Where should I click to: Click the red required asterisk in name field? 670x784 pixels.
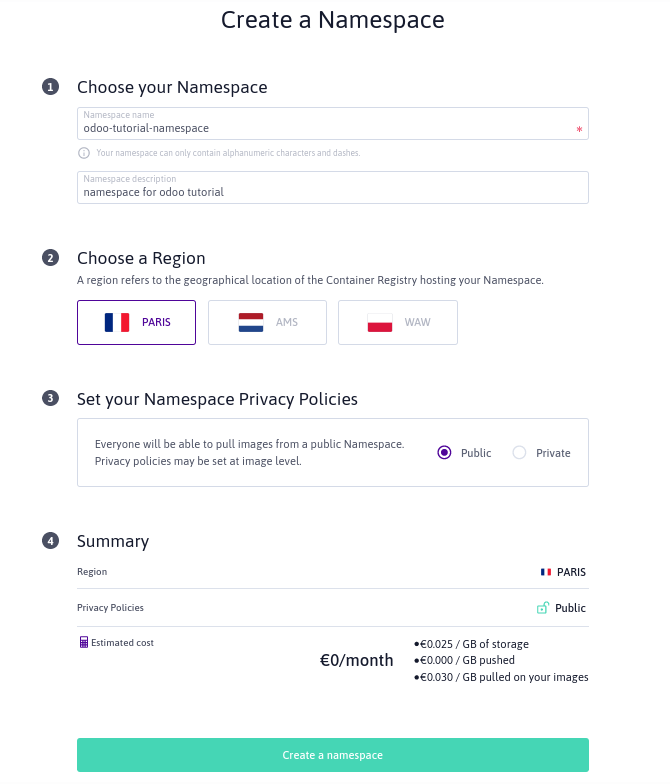tap(579, 130)
